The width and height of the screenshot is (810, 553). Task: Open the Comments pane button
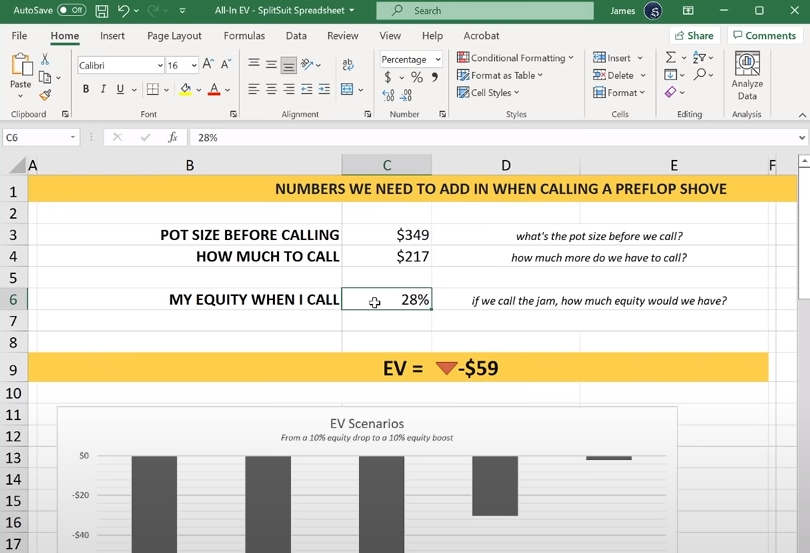coord(764,36)
